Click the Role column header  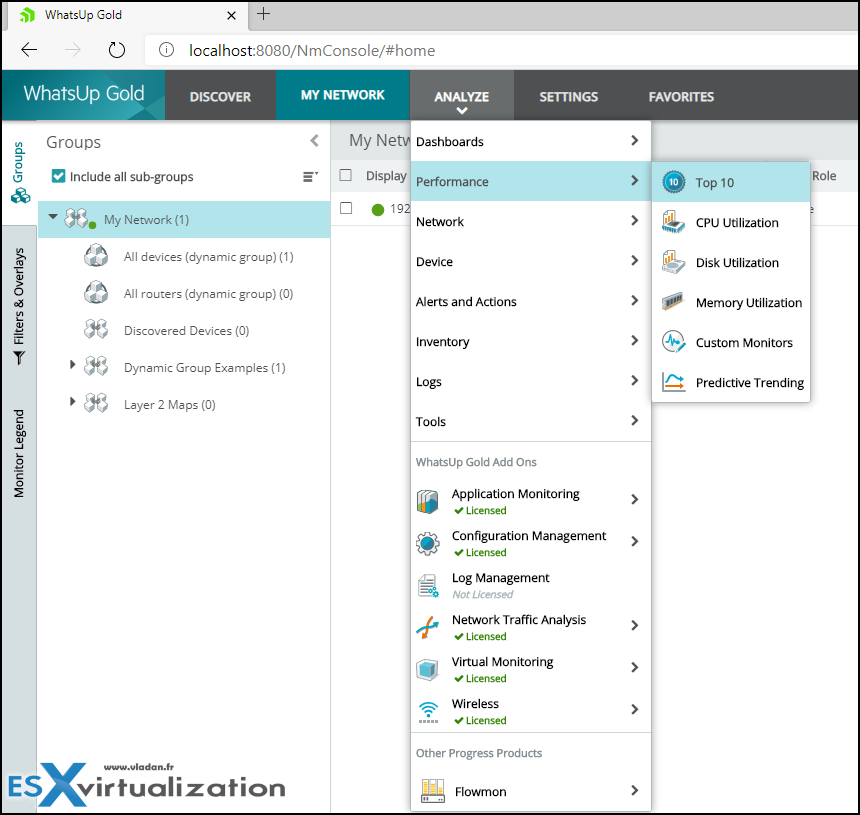coord(824,176)
